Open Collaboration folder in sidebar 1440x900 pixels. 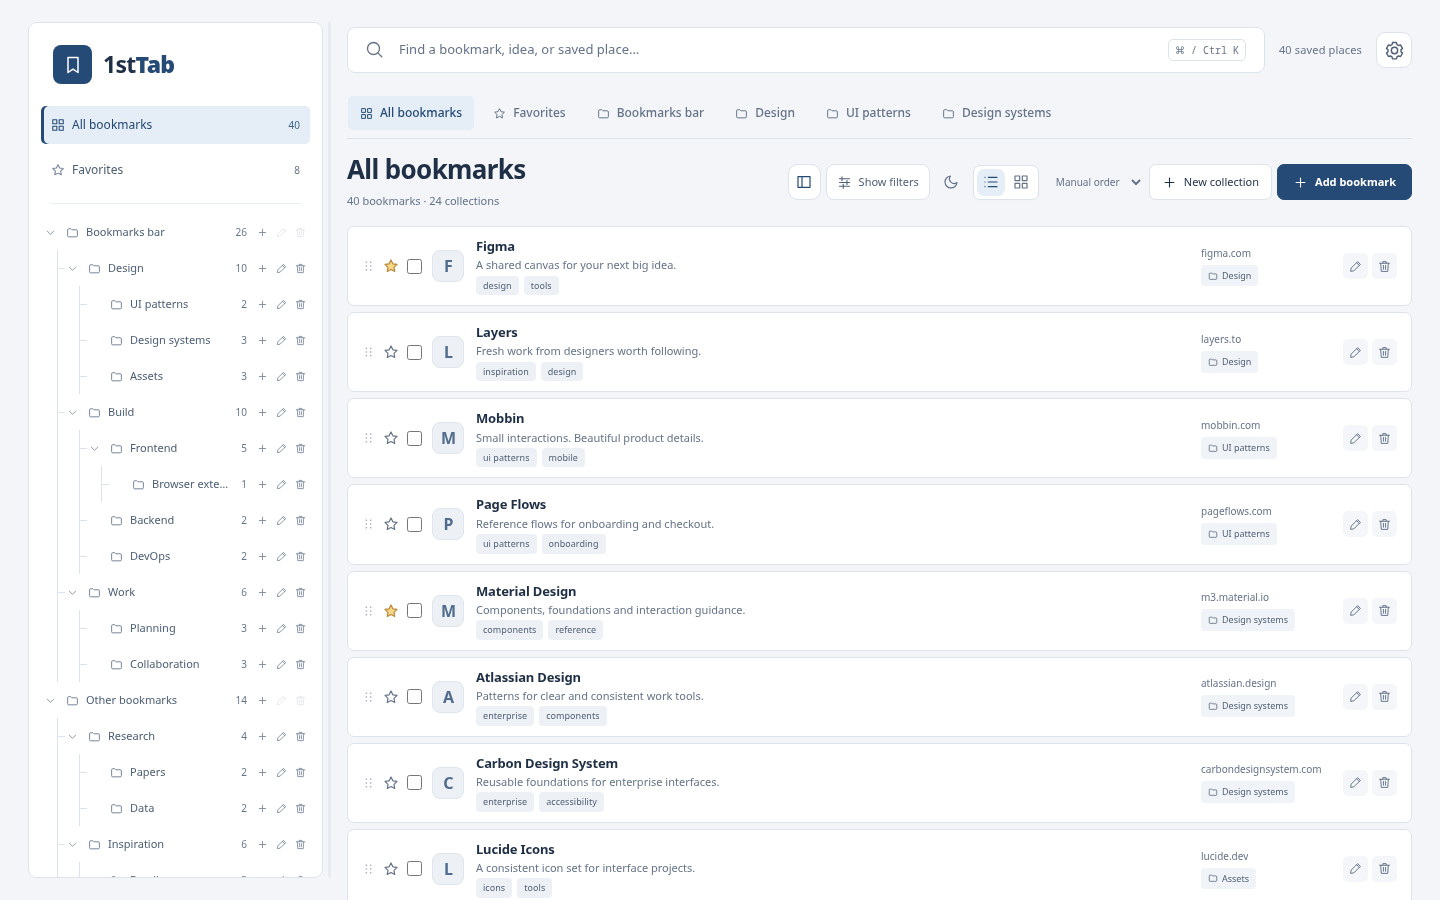pos(164,665)
